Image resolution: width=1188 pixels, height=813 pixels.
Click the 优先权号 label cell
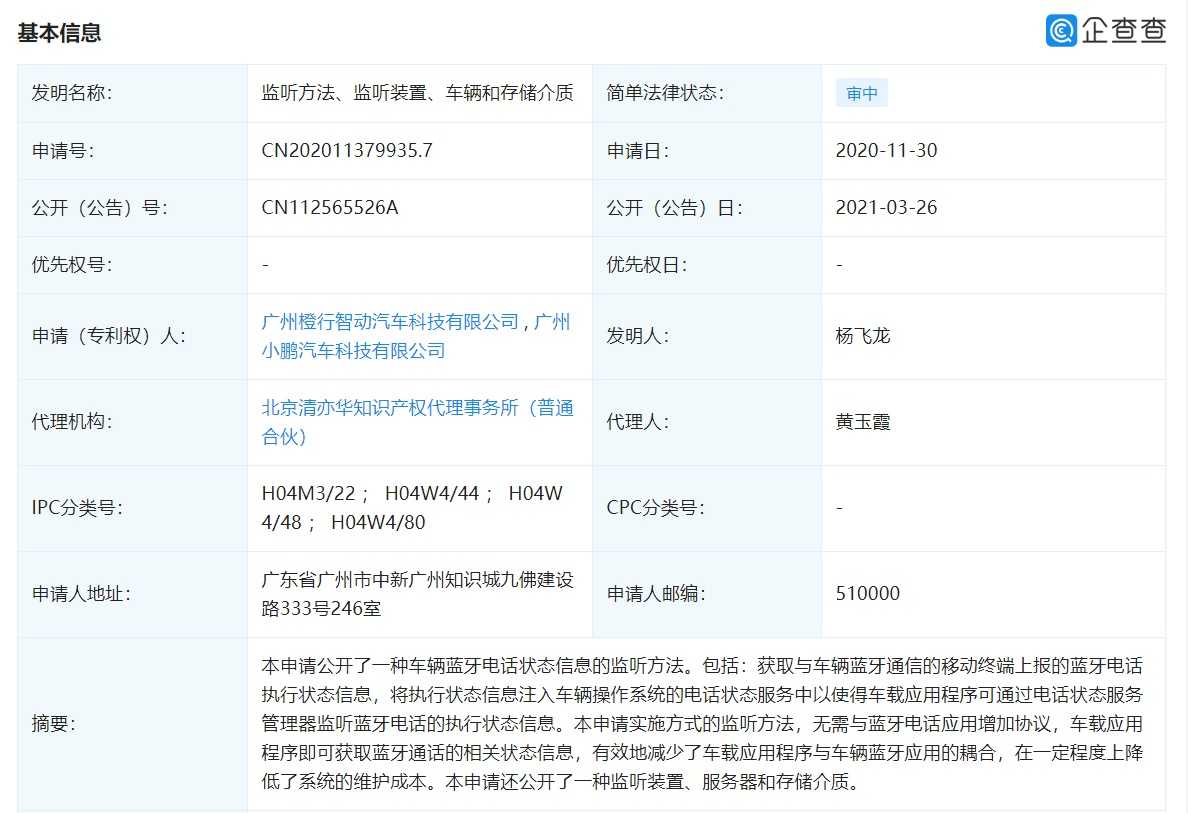(133, 265)
